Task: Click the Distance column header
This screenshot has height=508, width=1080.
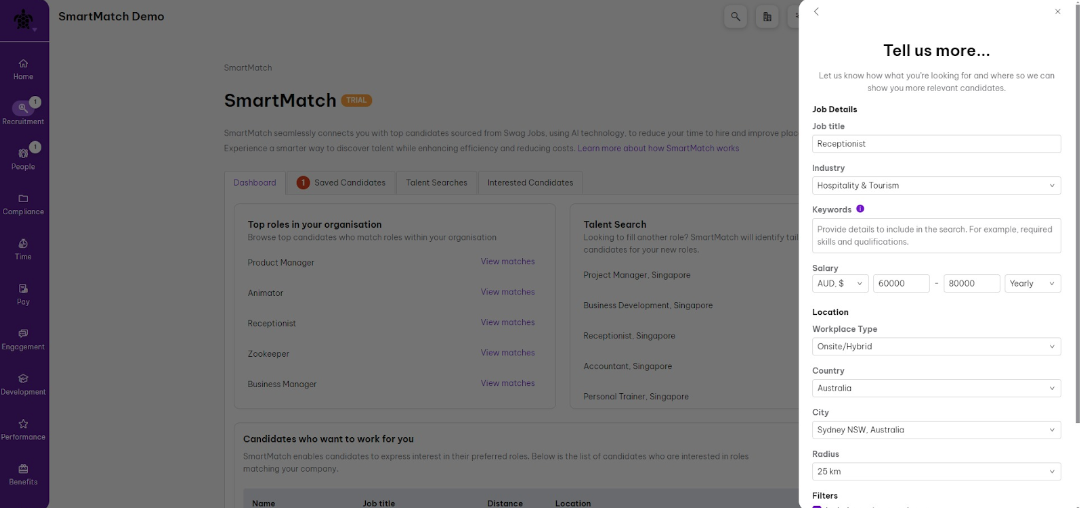Action: click(505, 503)
